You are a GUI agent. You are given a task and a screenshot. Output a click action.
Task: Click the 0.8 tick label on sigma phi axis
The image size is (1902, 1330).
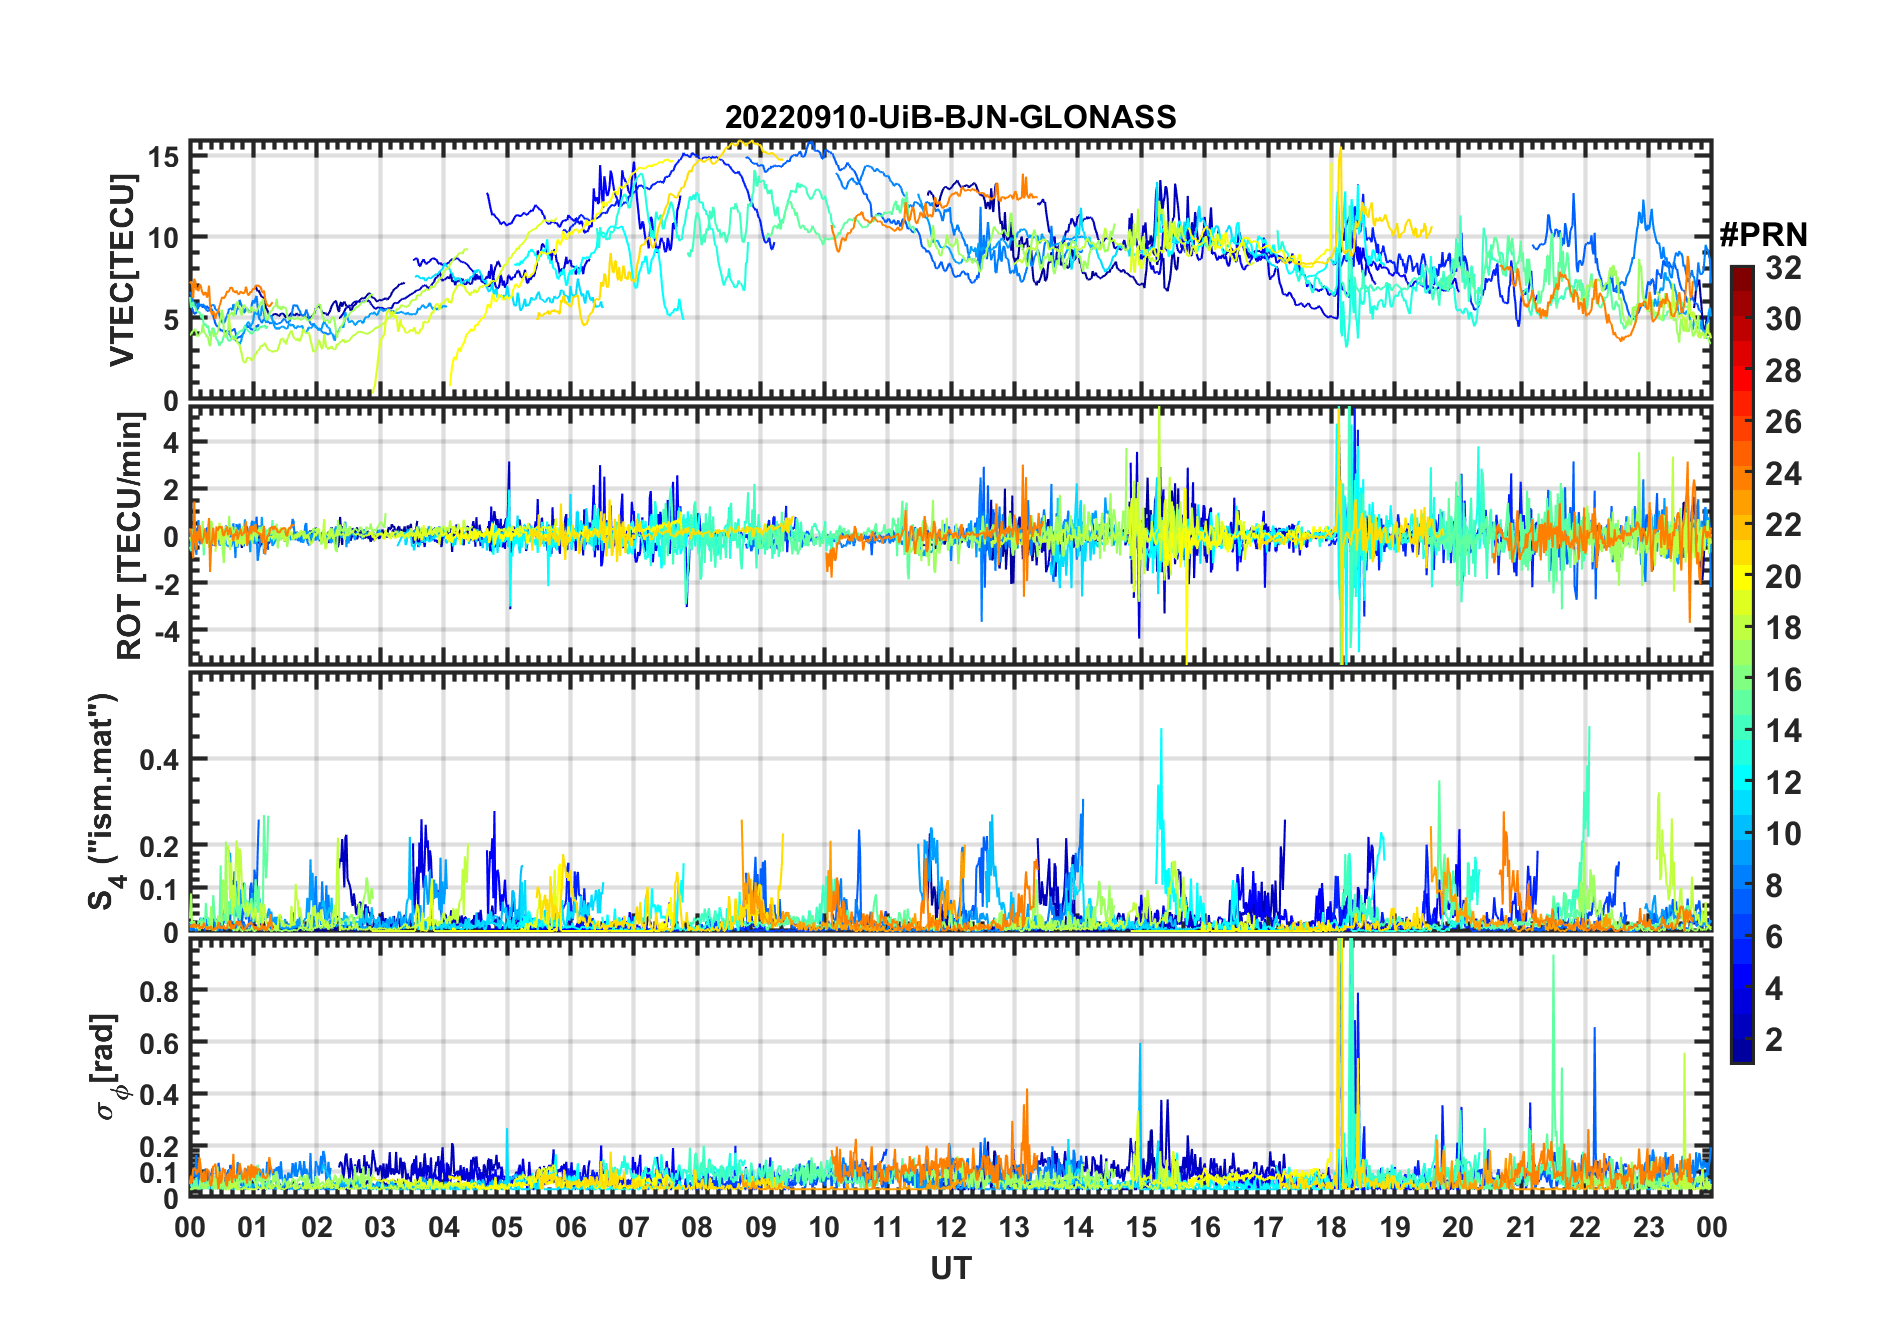pos(159,991)
